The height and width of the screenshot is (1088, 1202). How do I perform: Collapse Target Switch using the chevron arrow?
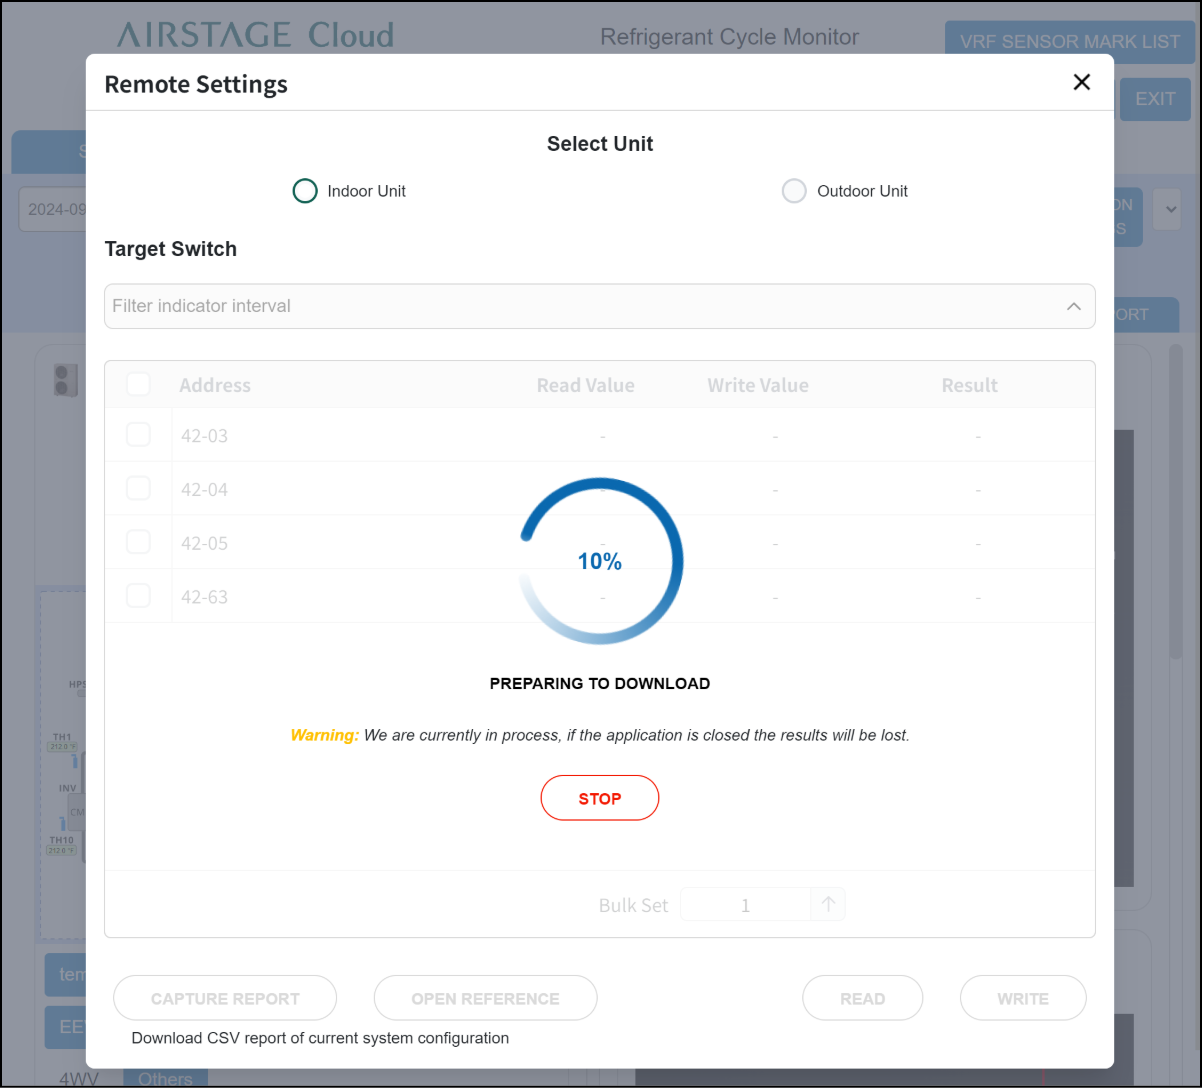pos(1074,306)
